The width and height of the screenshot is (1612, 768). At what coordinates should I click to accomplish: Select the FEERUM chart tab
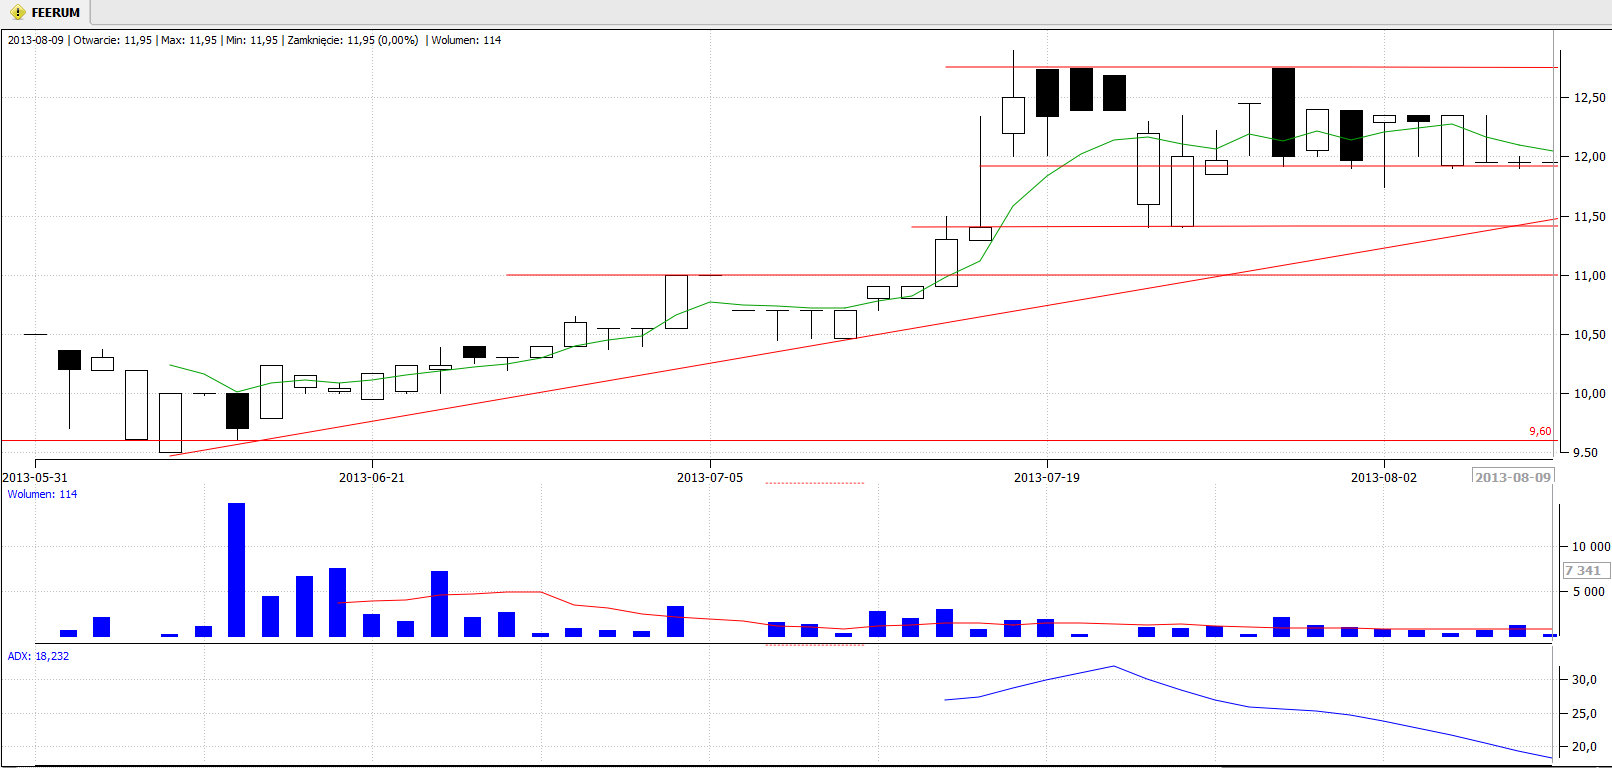click(45, 13)
